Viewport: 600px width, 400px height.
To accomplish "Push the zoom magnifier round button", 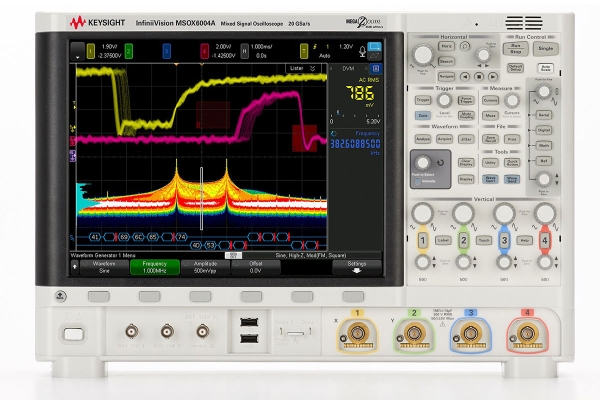I will [x=465, y=46].
